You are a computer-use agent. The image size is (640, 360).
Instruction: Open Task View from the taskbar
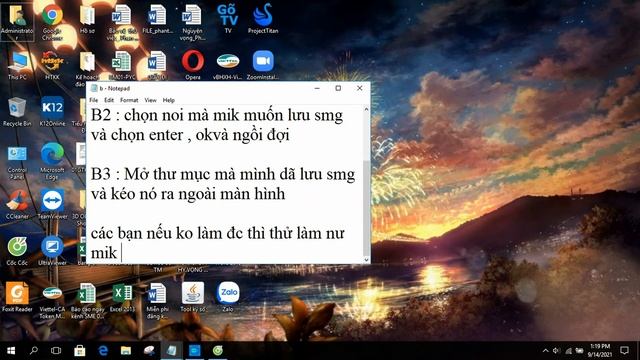[56, 351]
